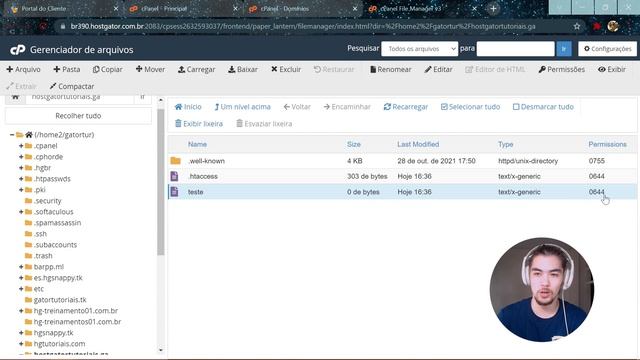
Task: Open Permissões for the selected file
Action: (x=561, y=69)
